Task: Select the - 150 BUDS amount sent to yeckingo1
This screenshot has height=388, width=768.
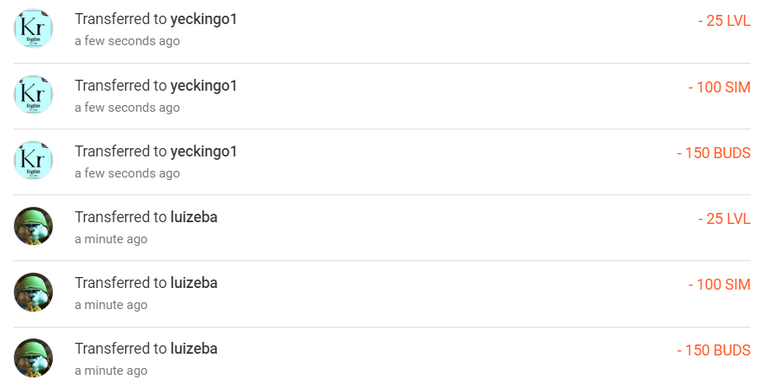Action: tap(714, 153)
